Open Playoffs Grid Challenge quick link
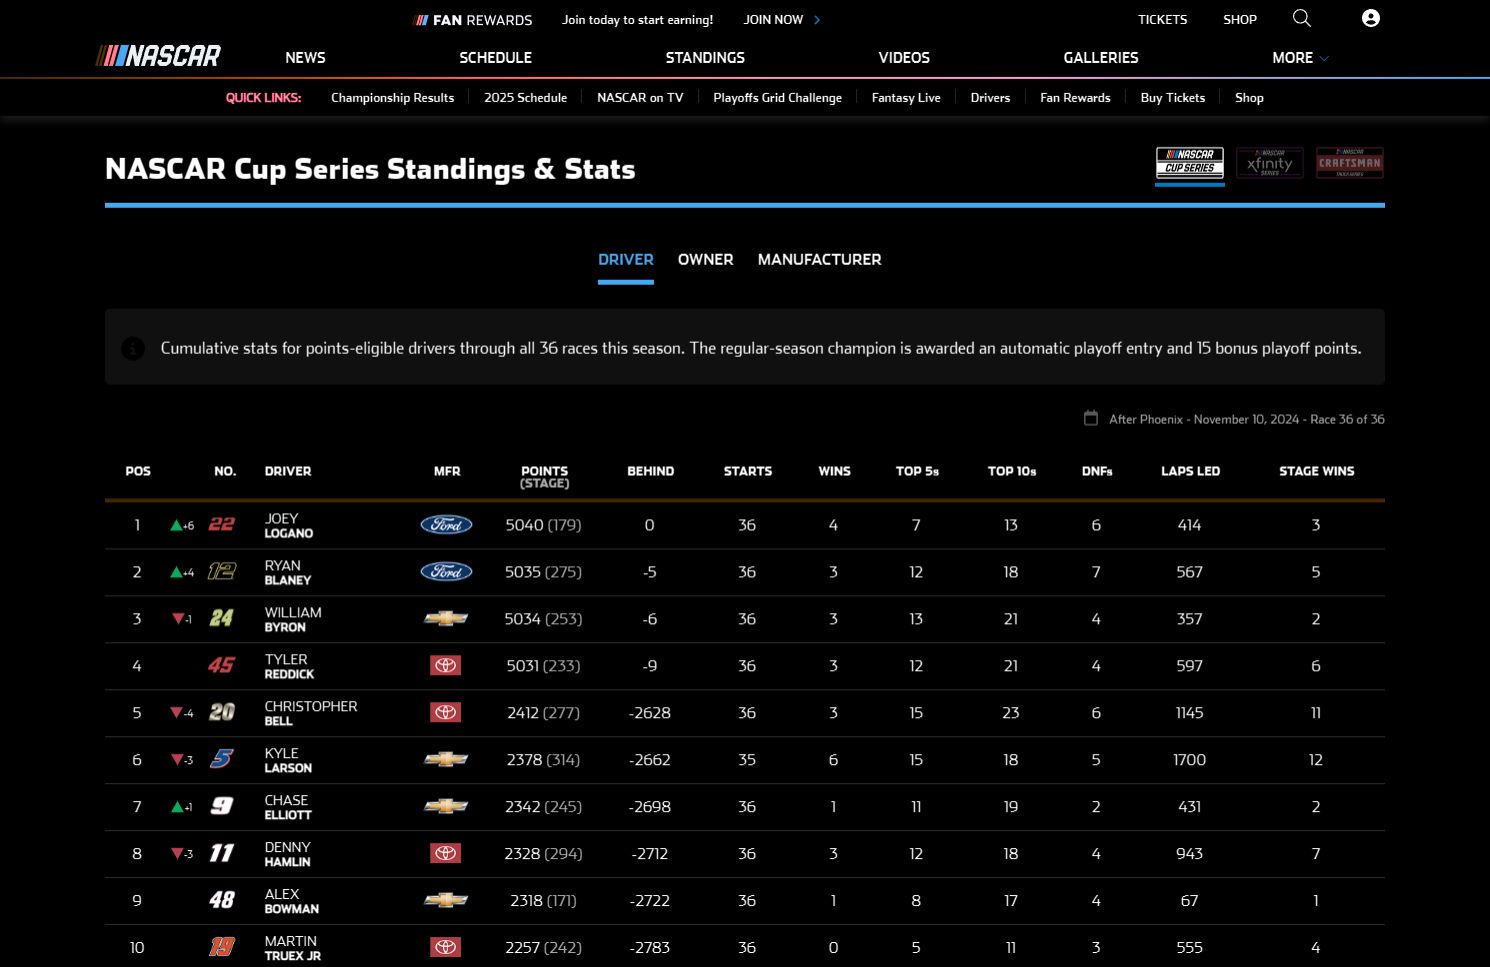The image size is (1490, 967). (777, 98)
